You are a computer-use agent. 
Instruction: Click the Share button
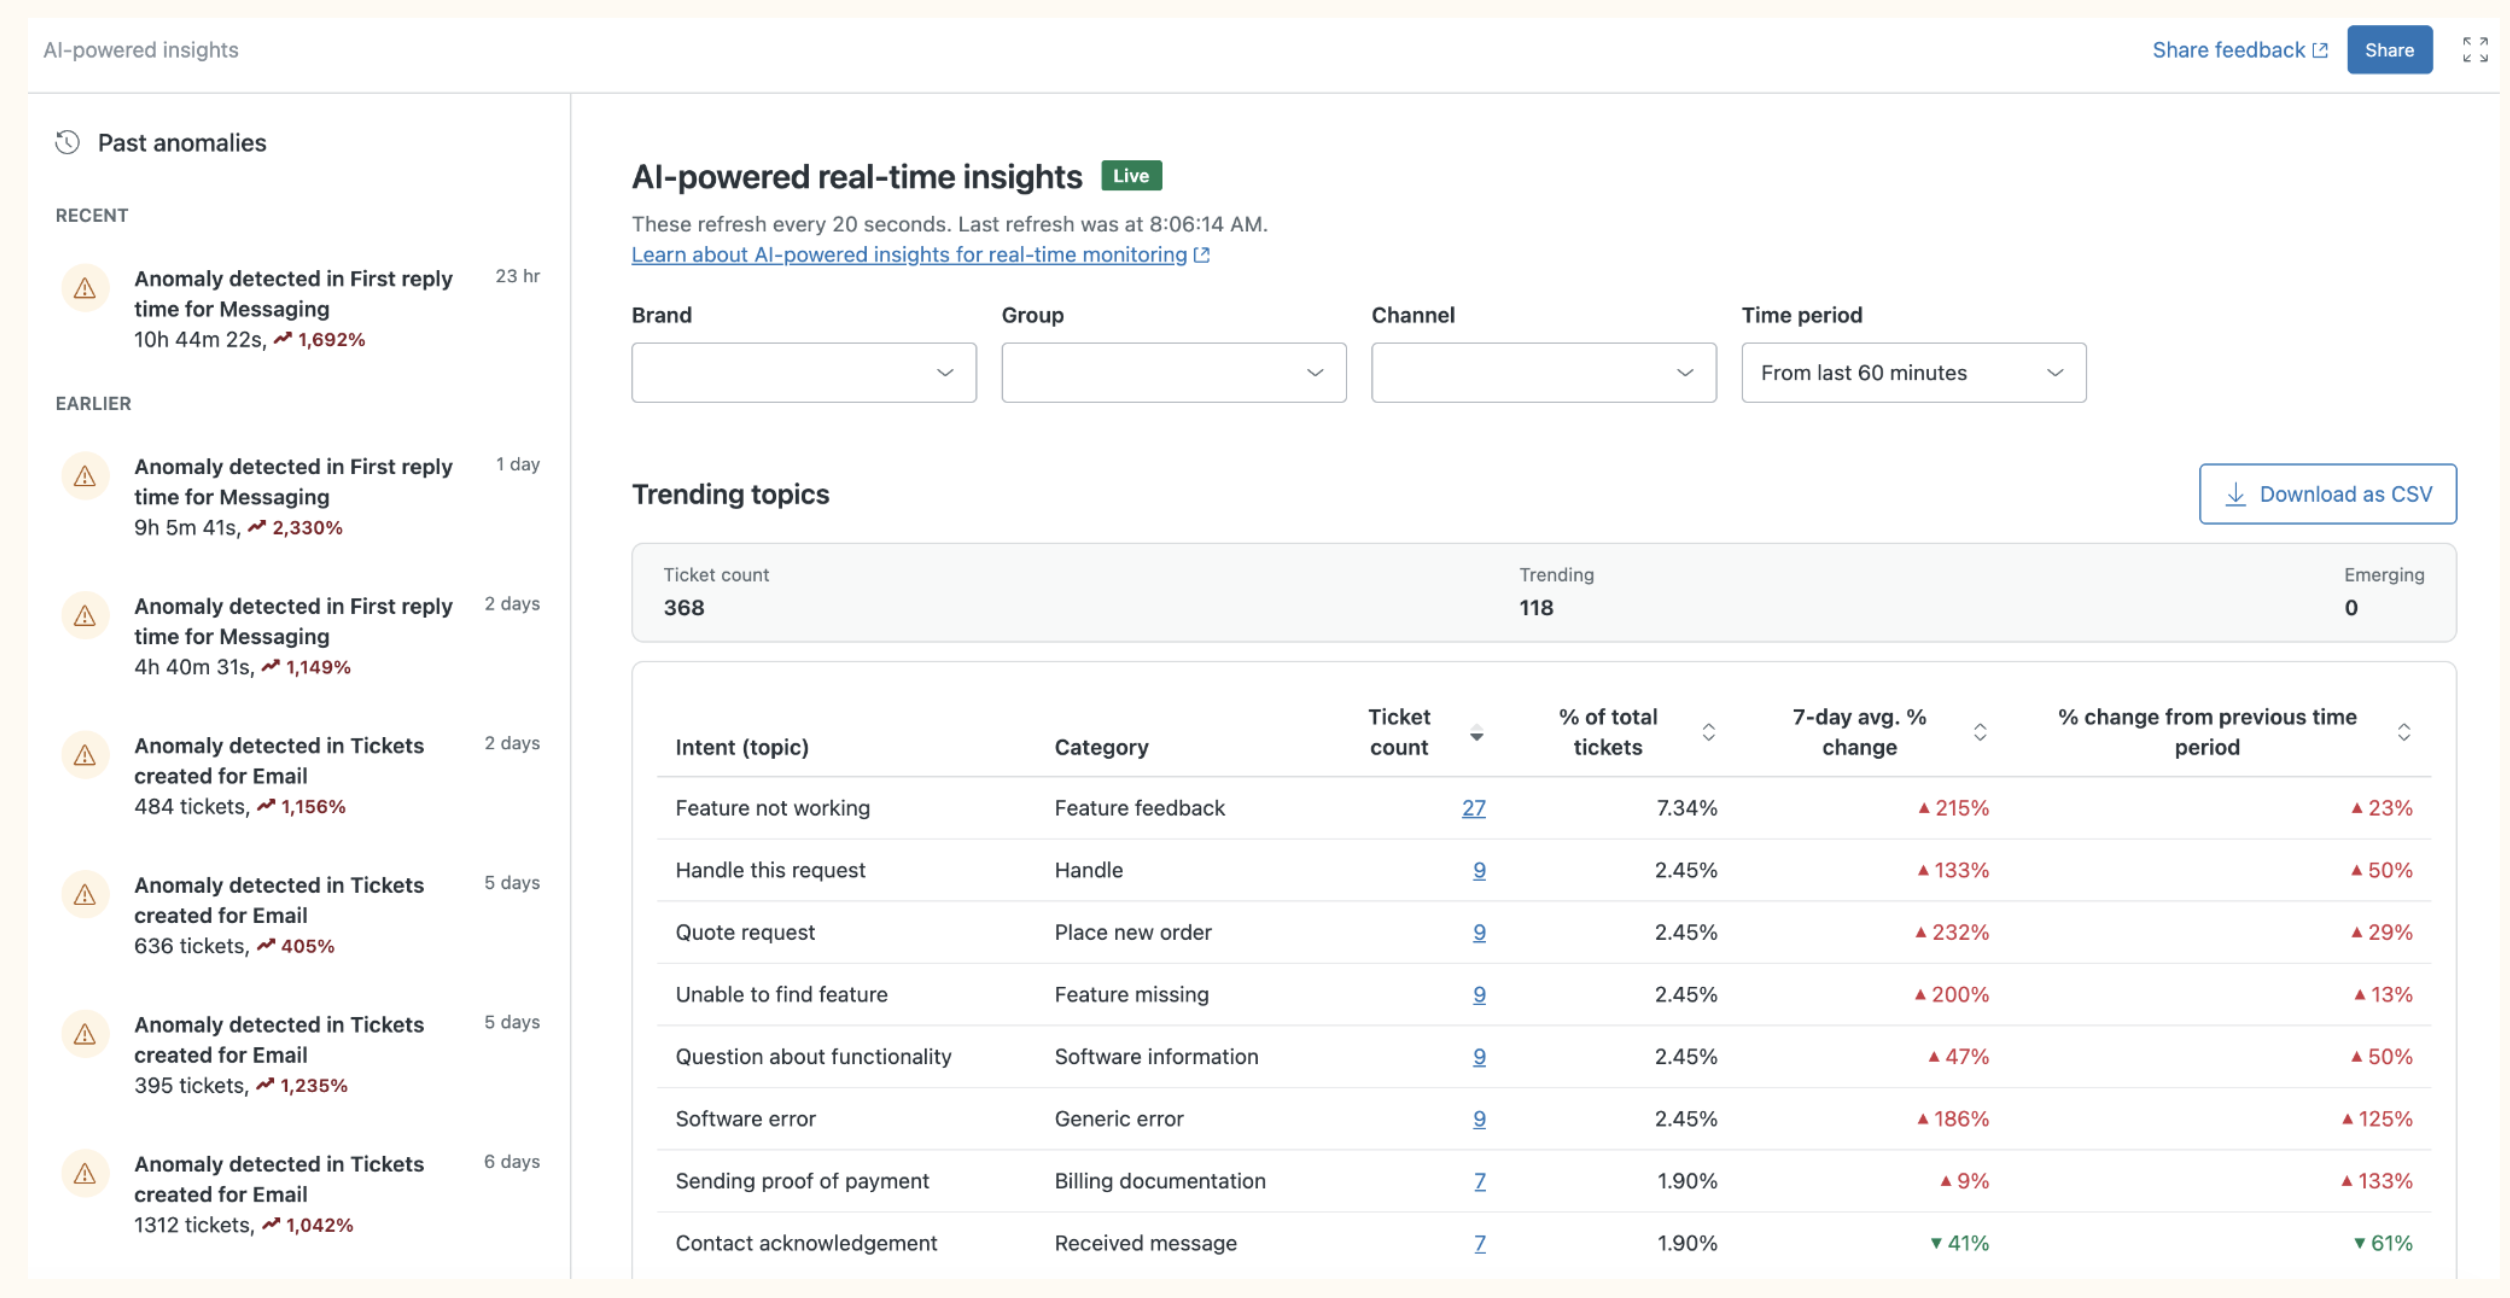[x=2389, y=50]
